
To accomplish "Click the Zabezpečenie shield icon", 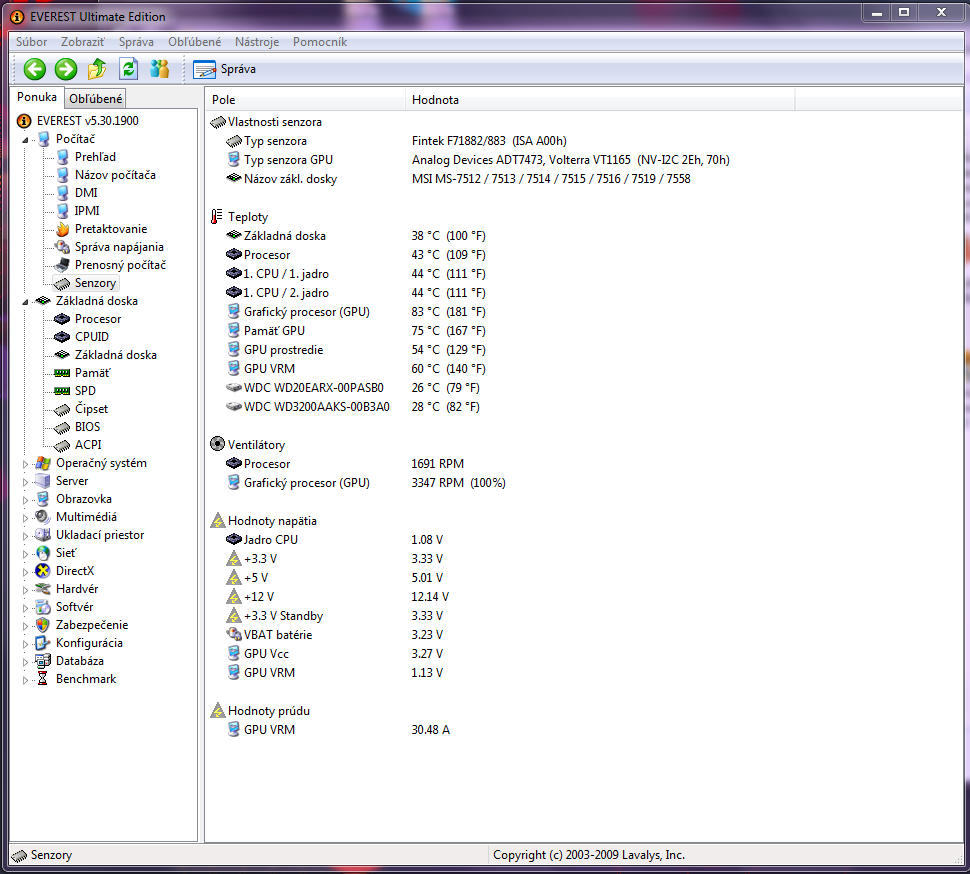I will (43, 625).
